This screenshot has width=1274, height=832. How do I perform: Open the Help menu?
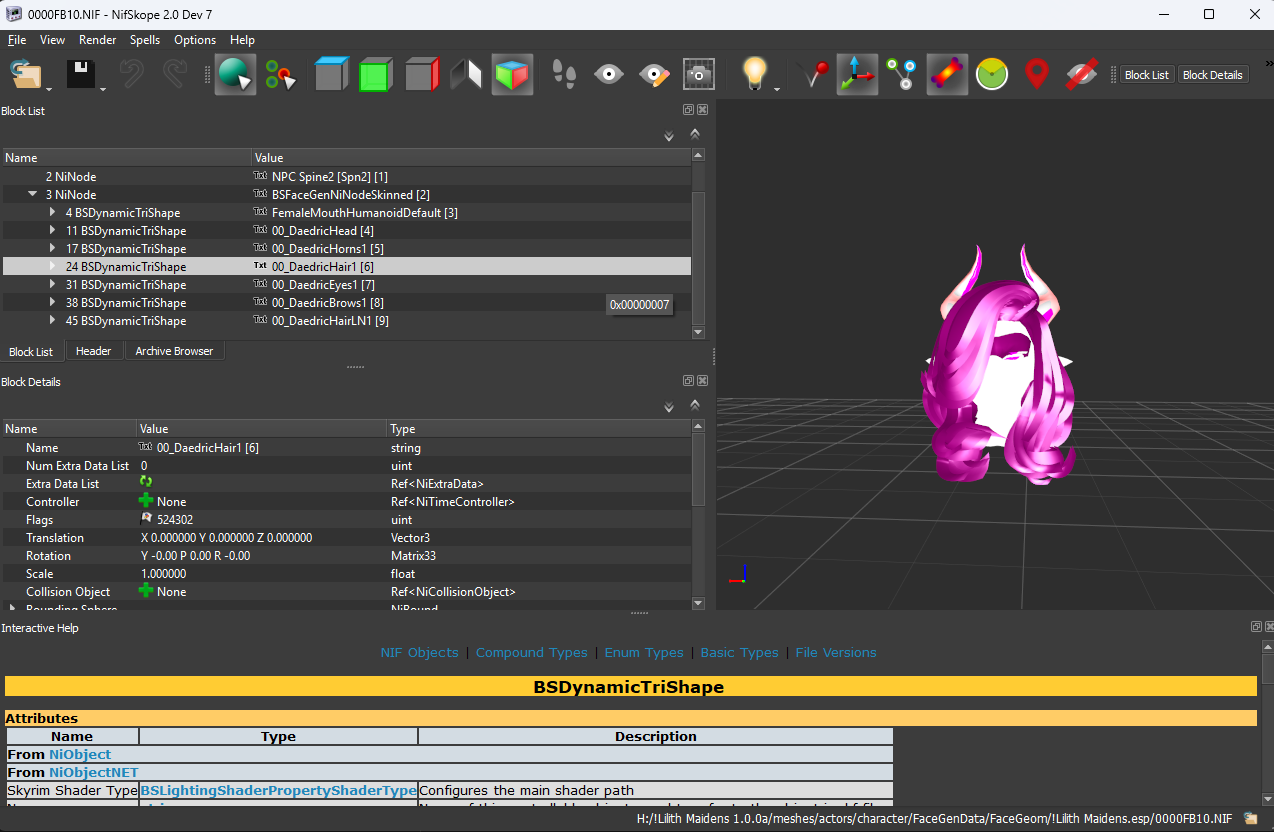coord(242,40)
